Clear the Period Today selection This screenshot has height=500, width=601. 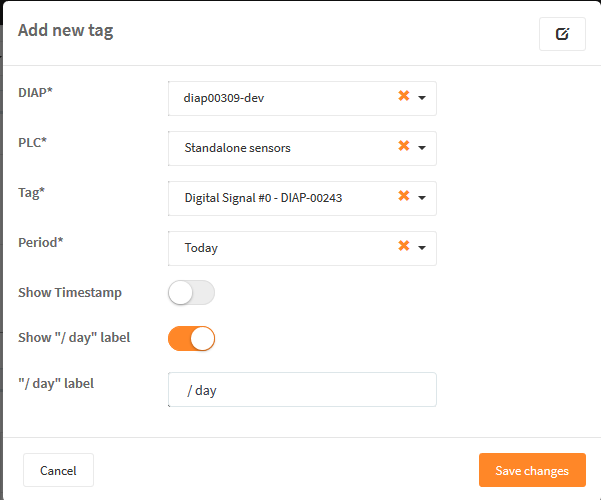pos(404,245)
